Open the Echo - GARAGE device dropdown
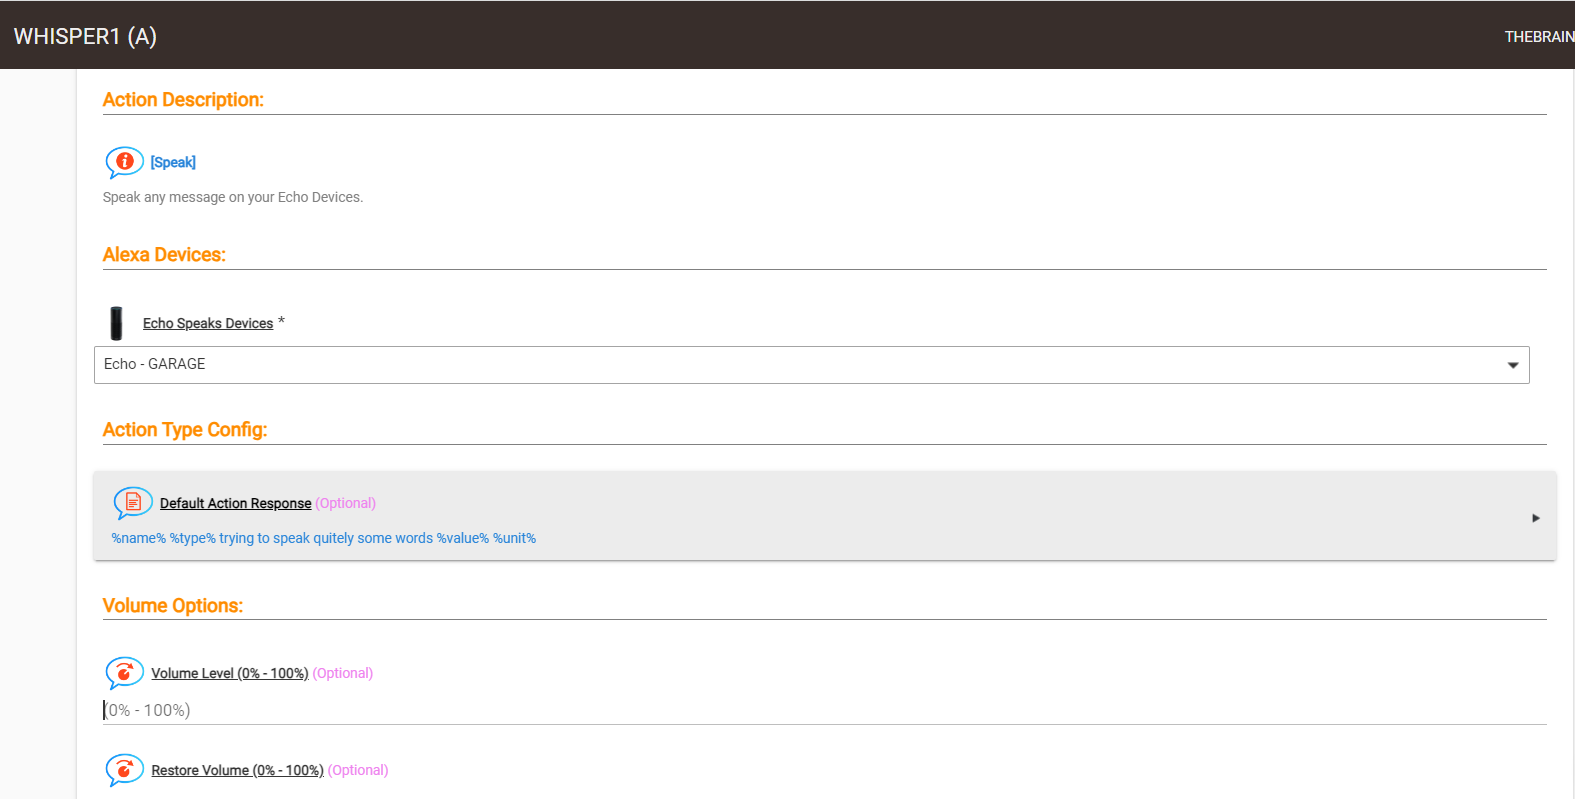Screen dimensions: 1575x799 pos(811,365)
